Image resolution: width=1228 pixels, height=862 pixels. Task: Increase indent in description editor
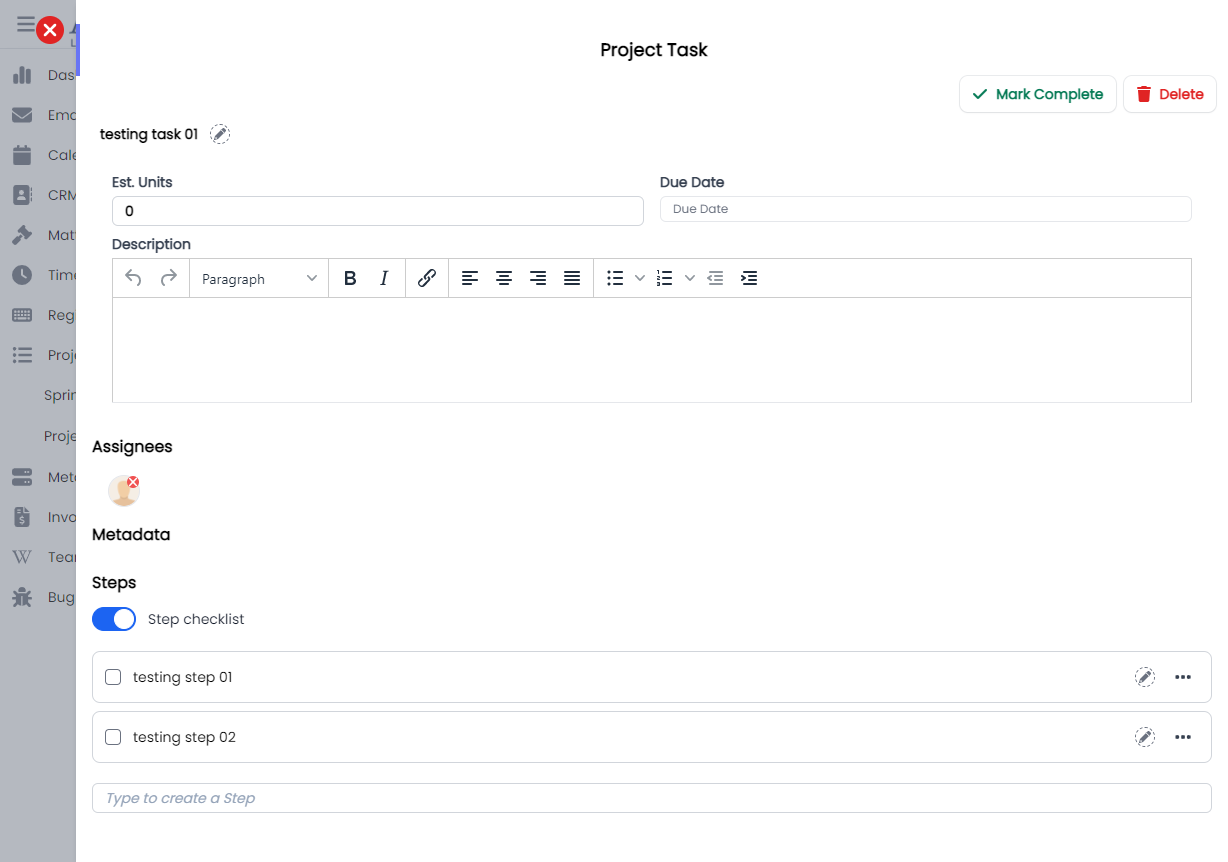749,279
